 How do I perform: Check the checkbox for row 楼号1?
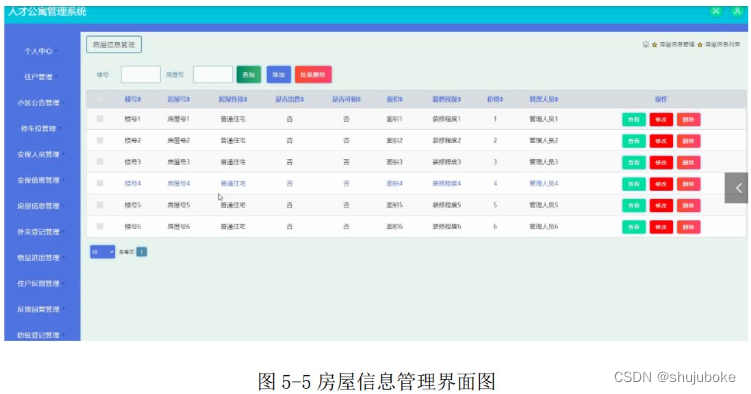(x=100, y=119)
